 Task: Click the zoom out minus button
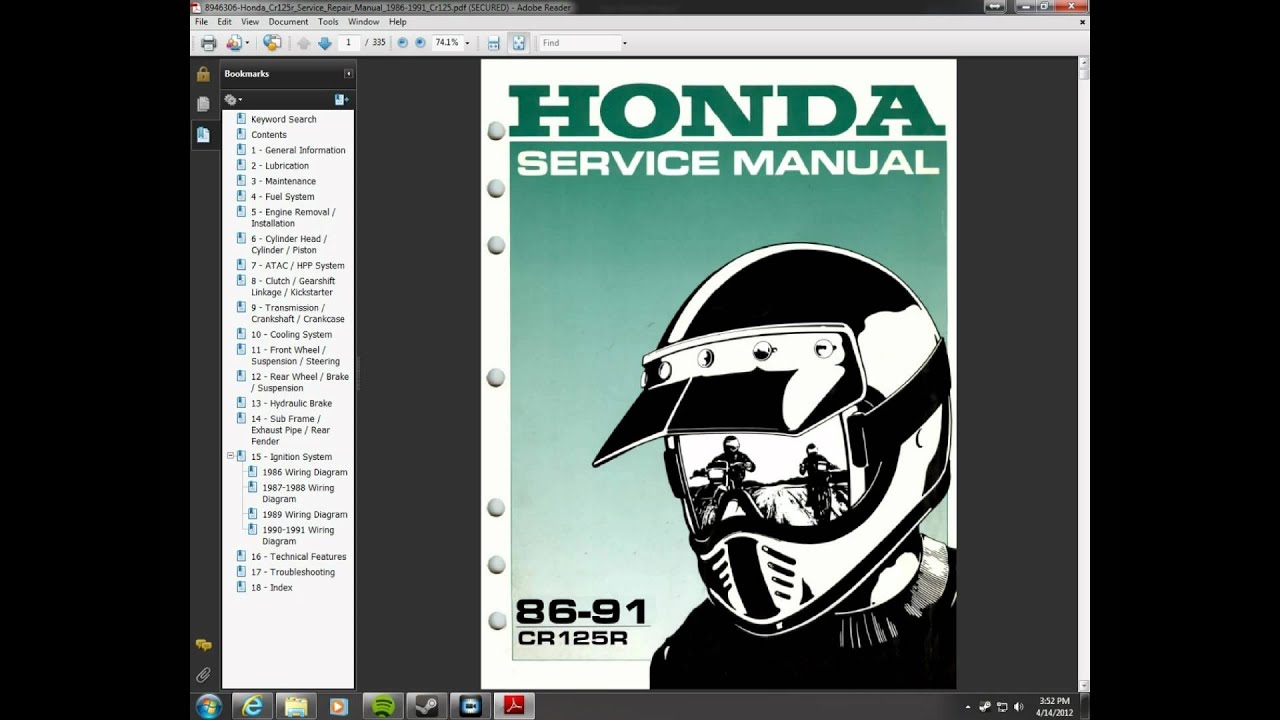pos(403,43)
